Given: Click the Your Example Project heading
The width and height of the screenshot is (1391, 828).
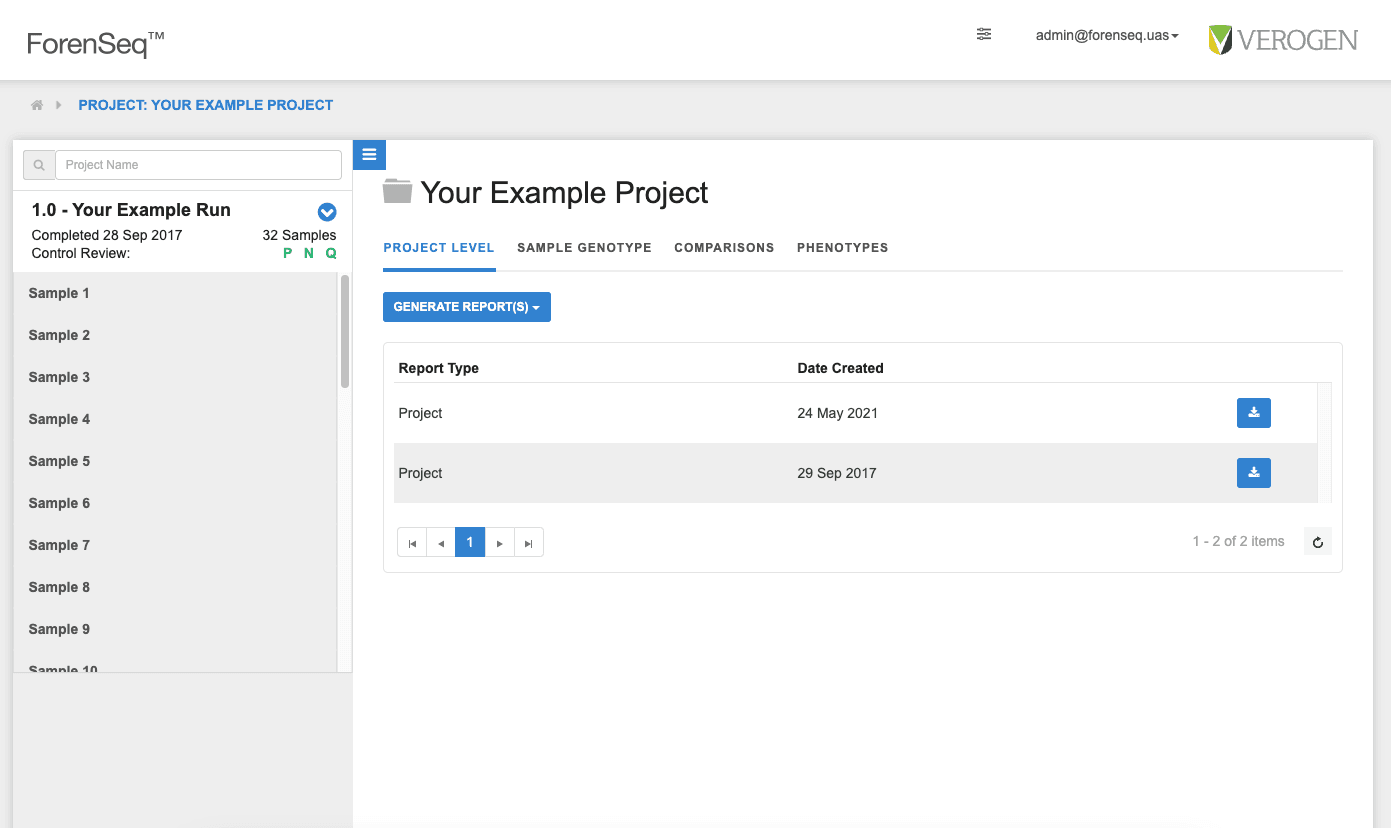Looking at the screenshot, I should [x=564, y=192].
